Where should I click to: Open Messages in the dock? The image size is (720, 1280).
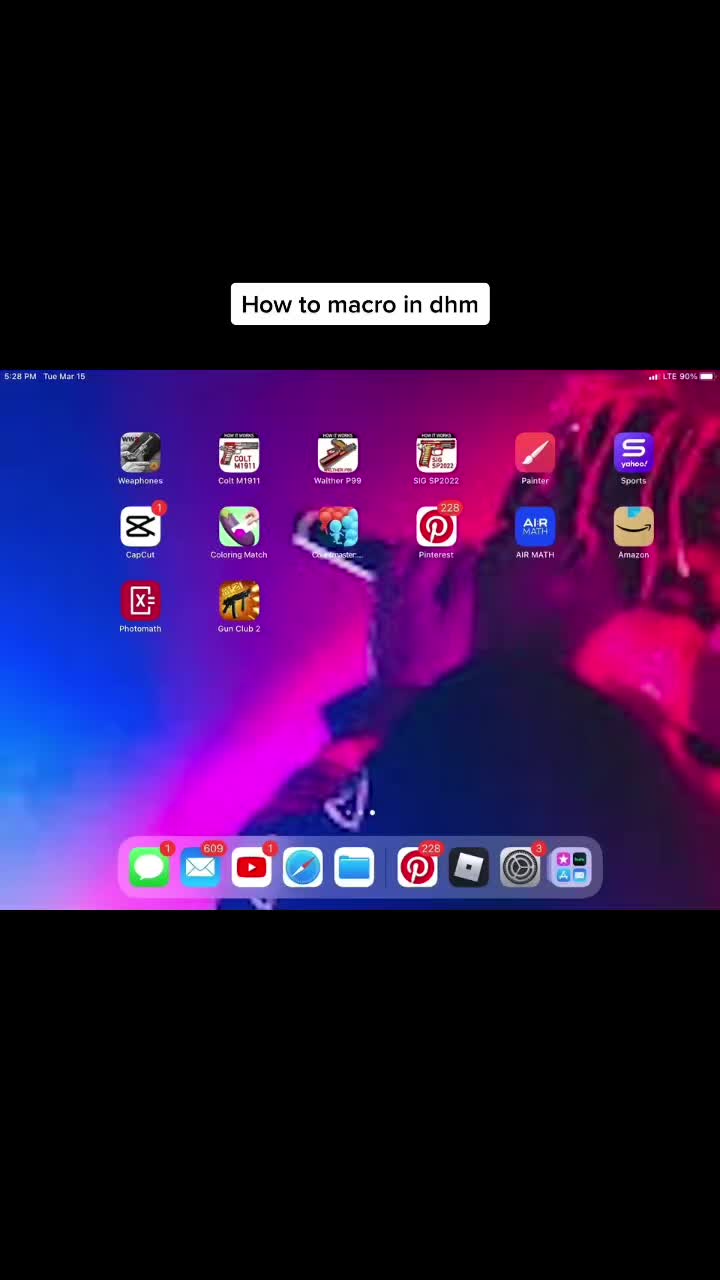click(x=149, y=867)
